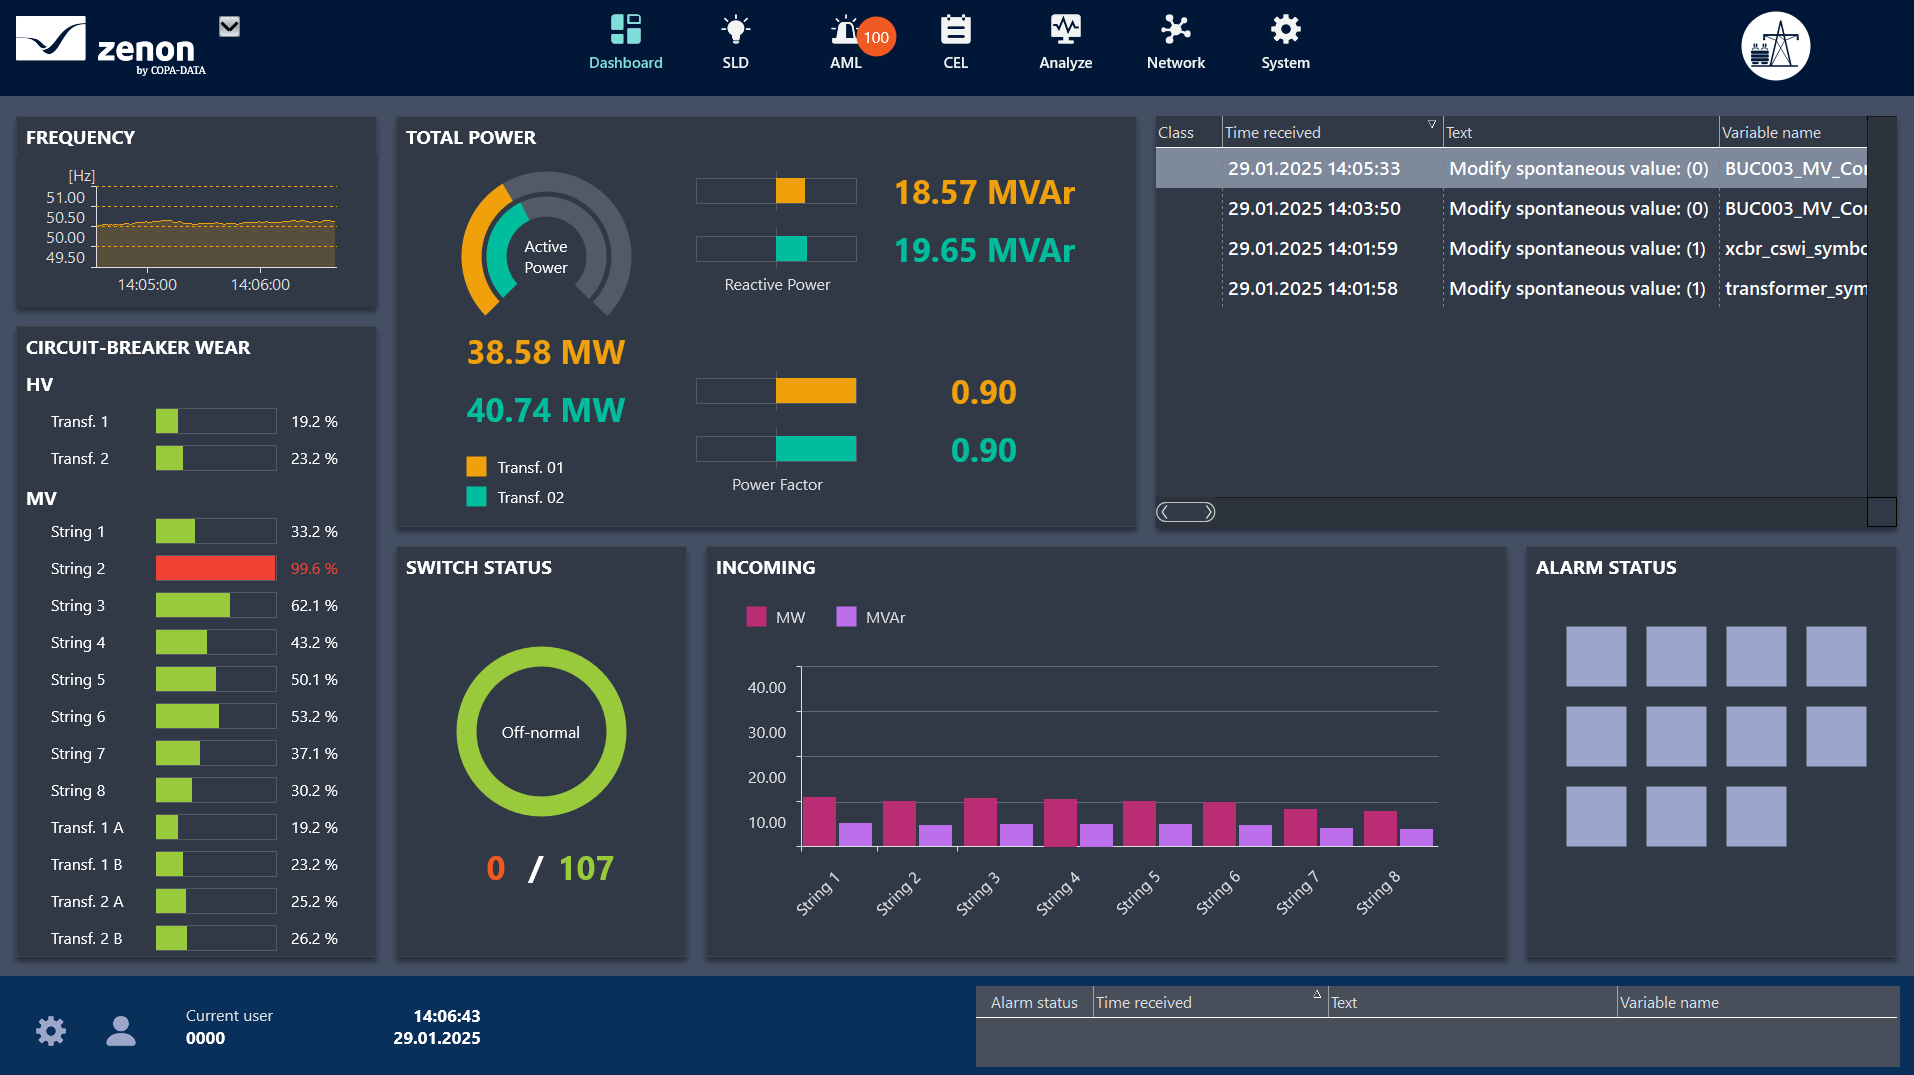The height and width of the screenshot is (1075, 1914).
Task: Click the 18.57 MVAr value
Action: pos(984,192)
